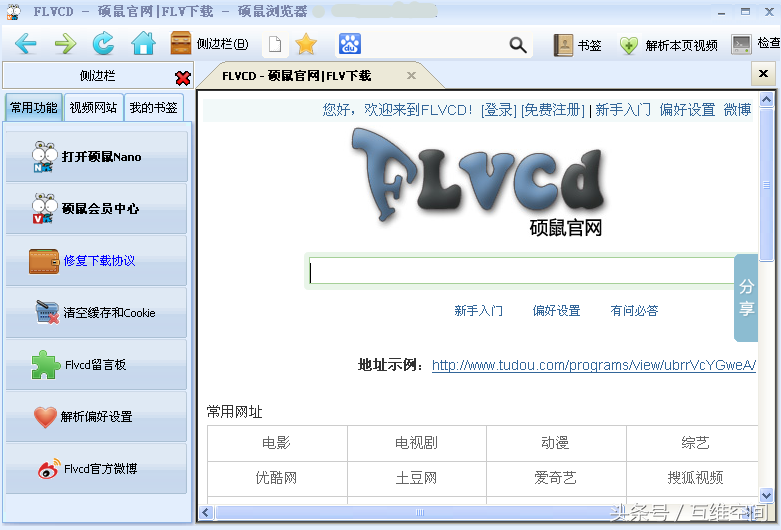Open Flvcd官方微博 Weibo icon

tap(49, 469)
